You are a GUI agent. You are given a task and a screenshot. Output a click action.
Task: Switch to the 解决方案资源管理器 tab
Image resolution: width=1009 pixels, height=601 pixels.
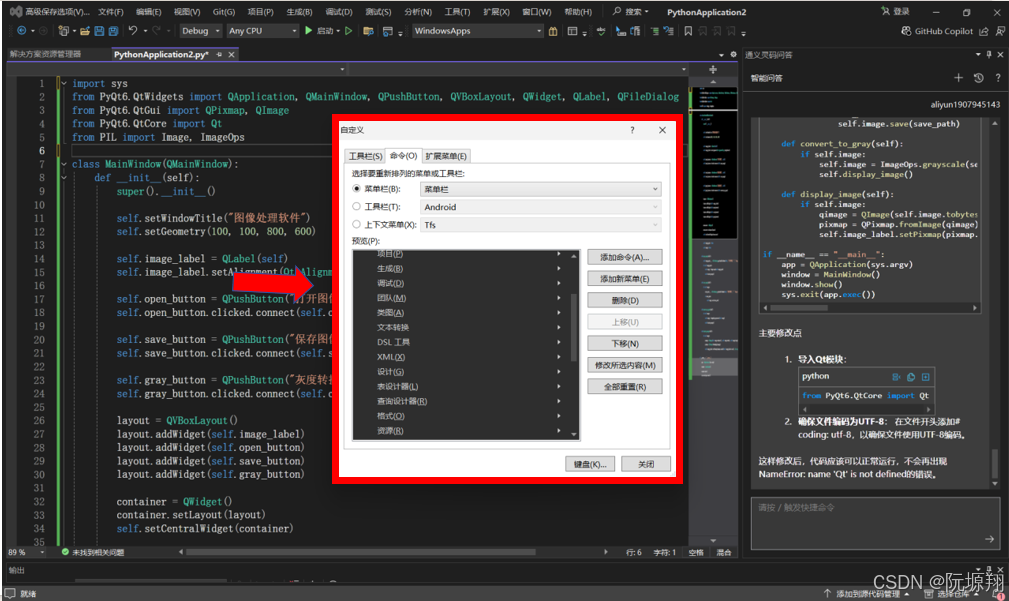click(45, 55)
